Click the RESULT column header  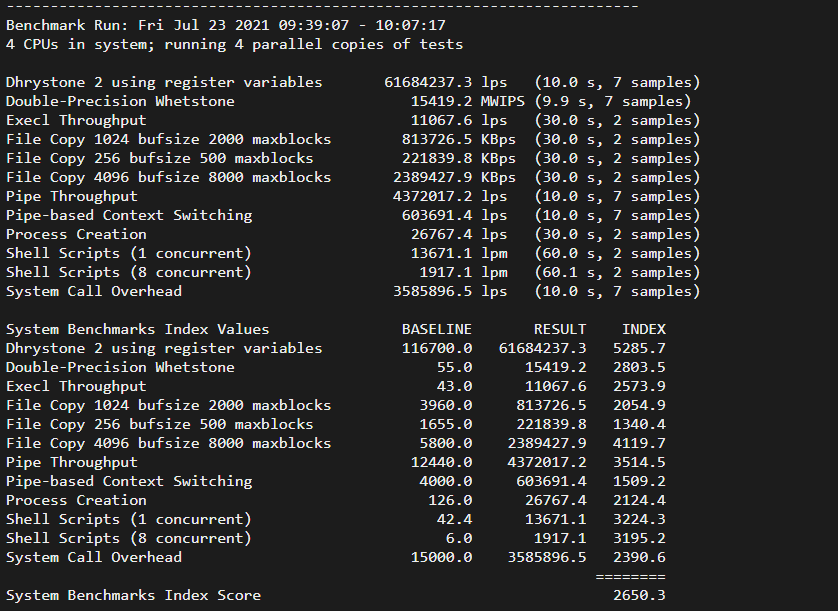pyautogui.click(x=560, y=329)
